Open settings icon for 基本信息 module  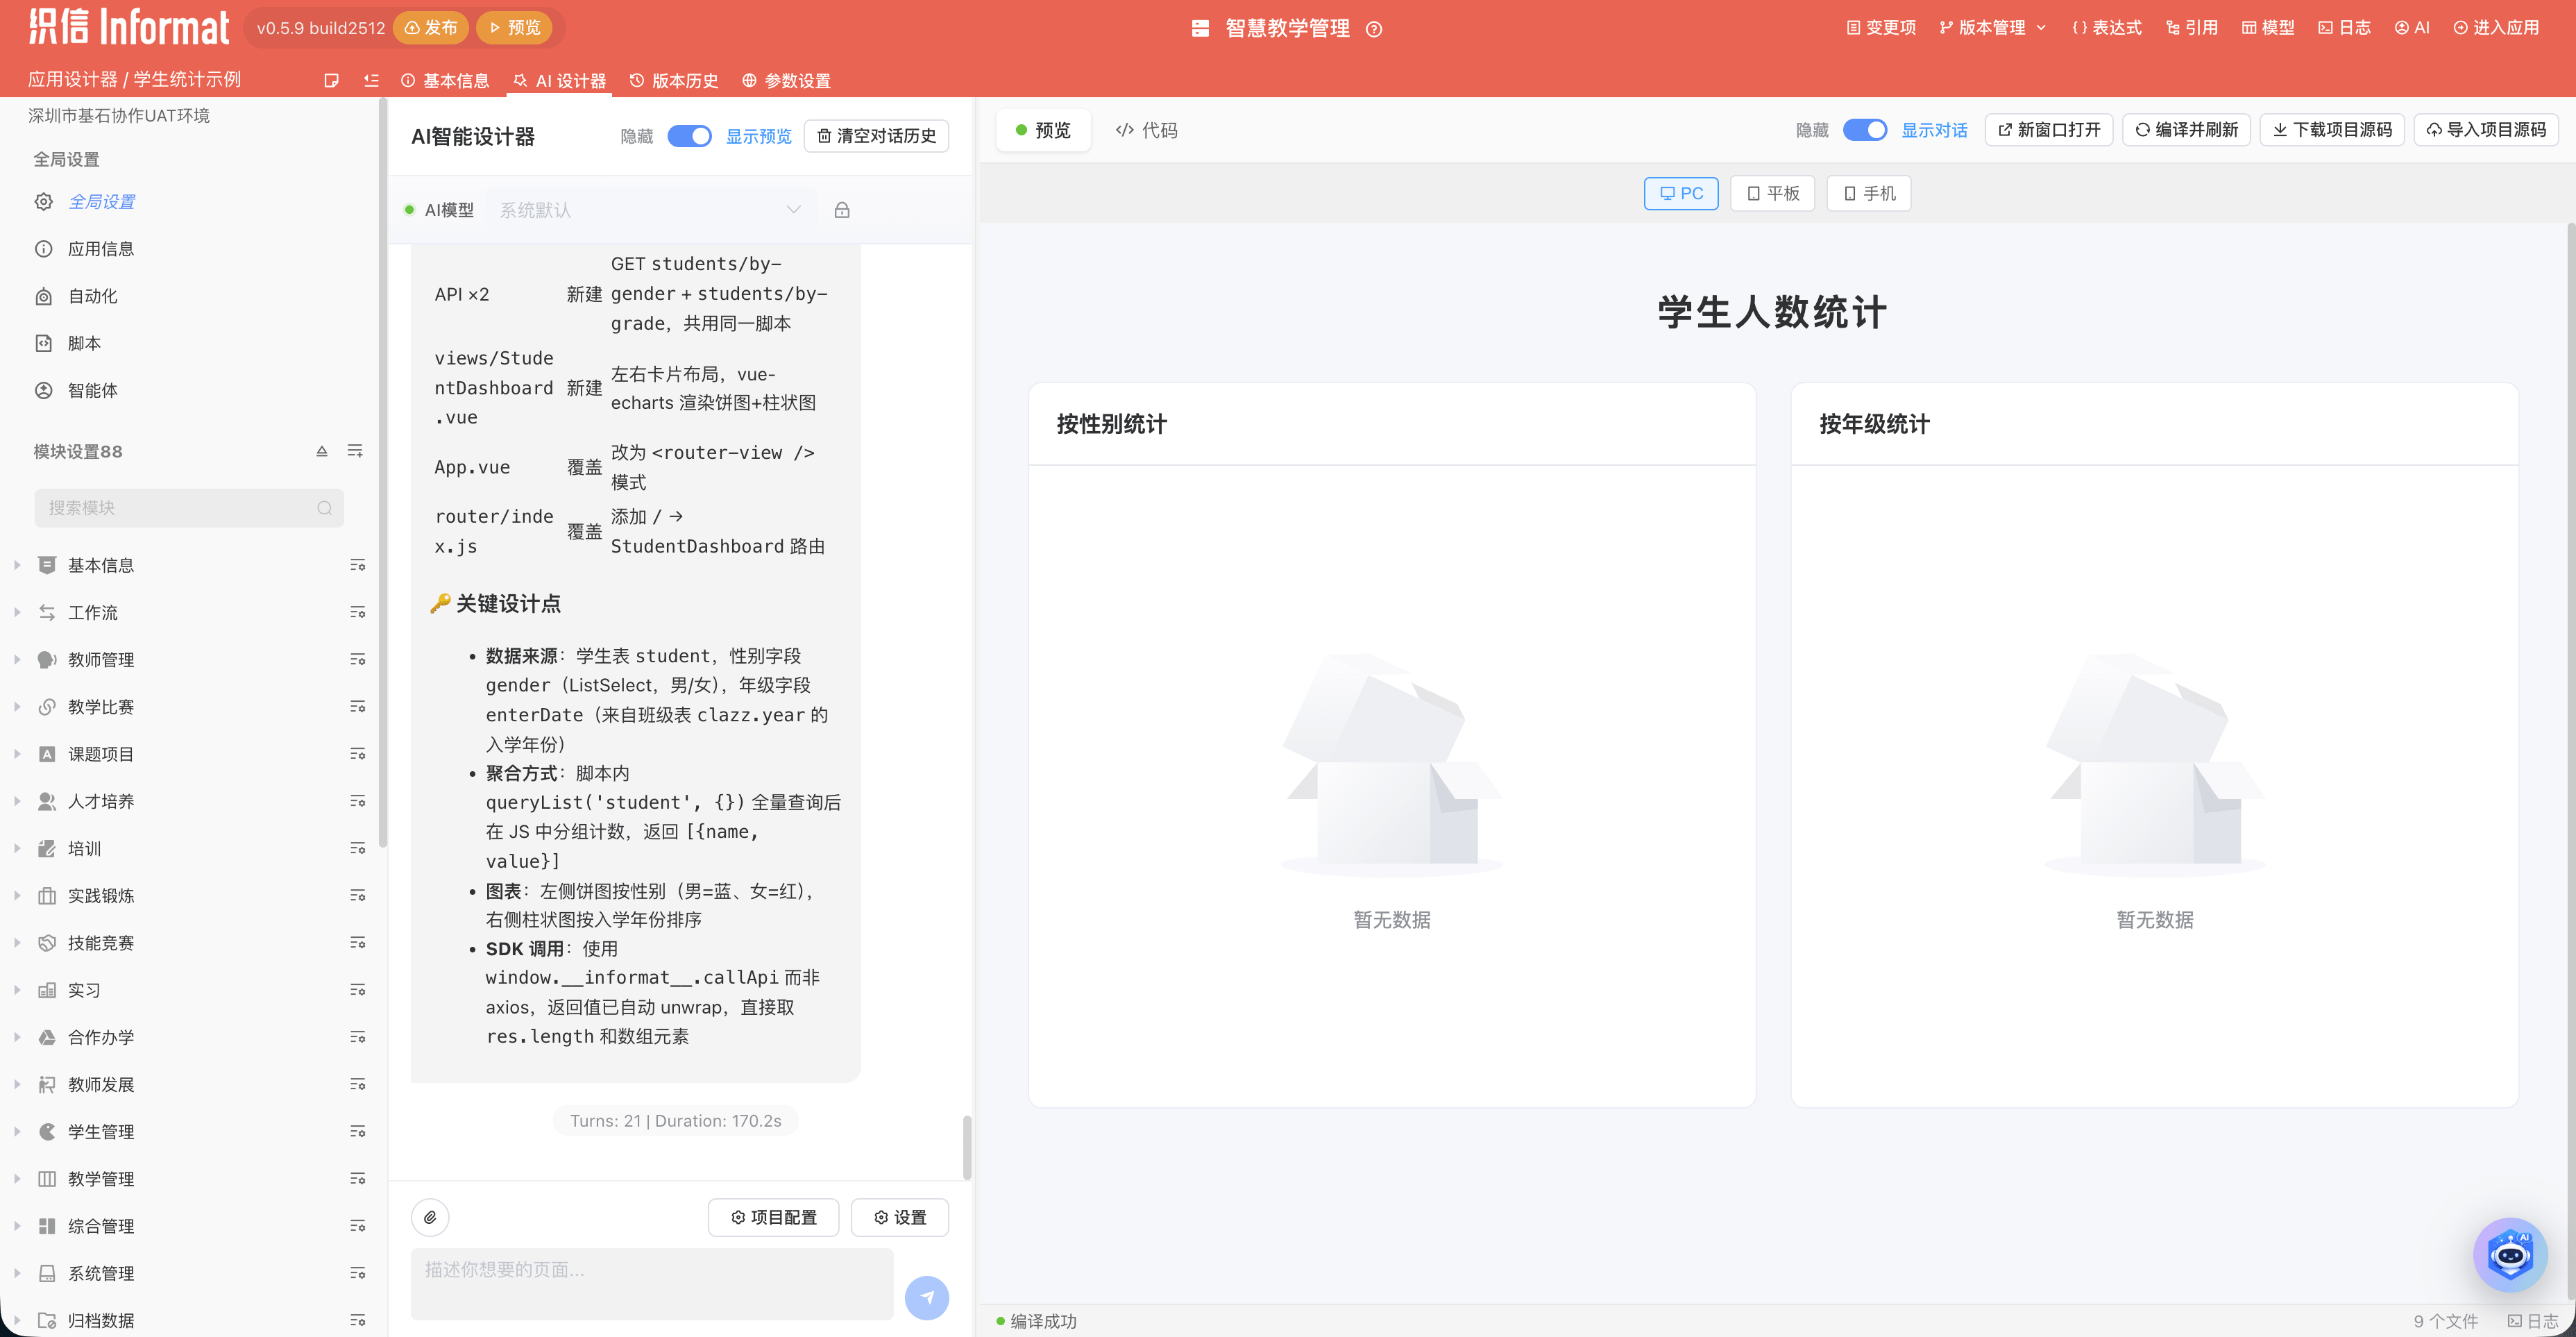[357, 565]
